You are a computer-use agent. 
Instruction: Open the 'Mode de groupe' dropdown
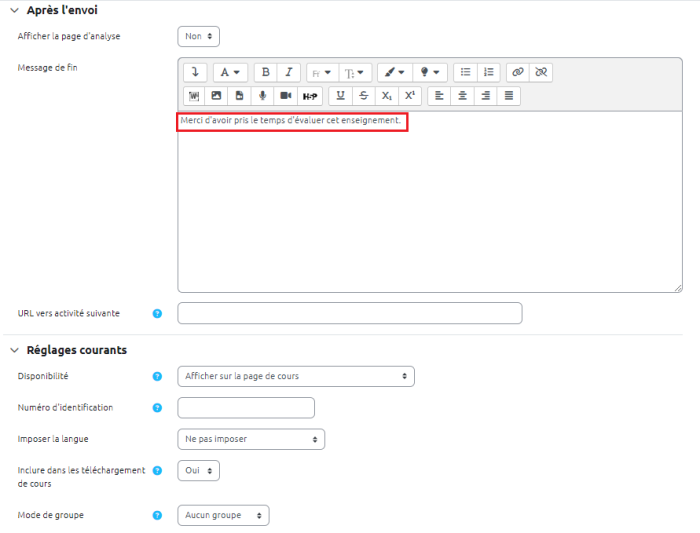point(223,515)
